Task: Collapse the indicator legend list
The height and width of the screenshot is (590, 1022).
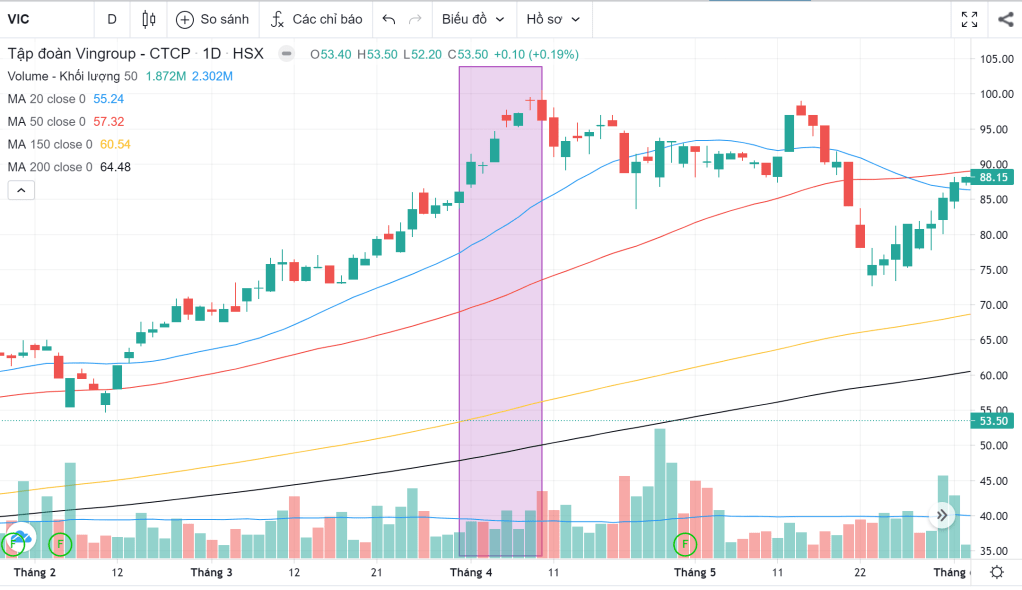Action: click(x=20, y=188)
